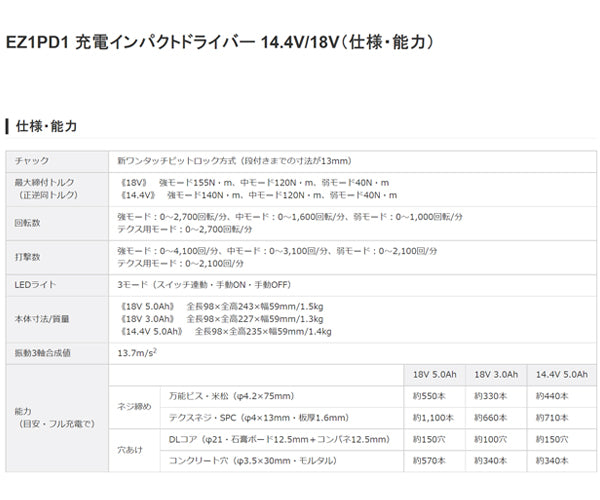
Task: Select the 強モード:0~4,100回/分 line
Action: point(277,251)
